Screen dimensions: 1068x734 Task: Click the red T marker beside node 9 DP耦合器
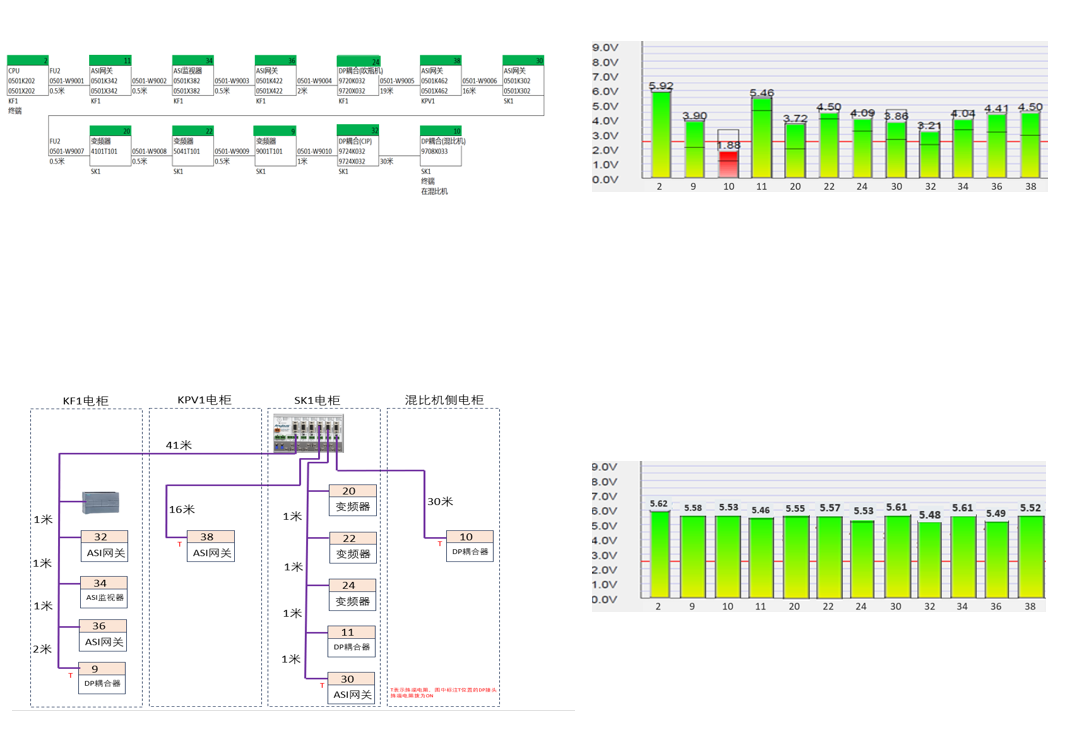point(70,676)
